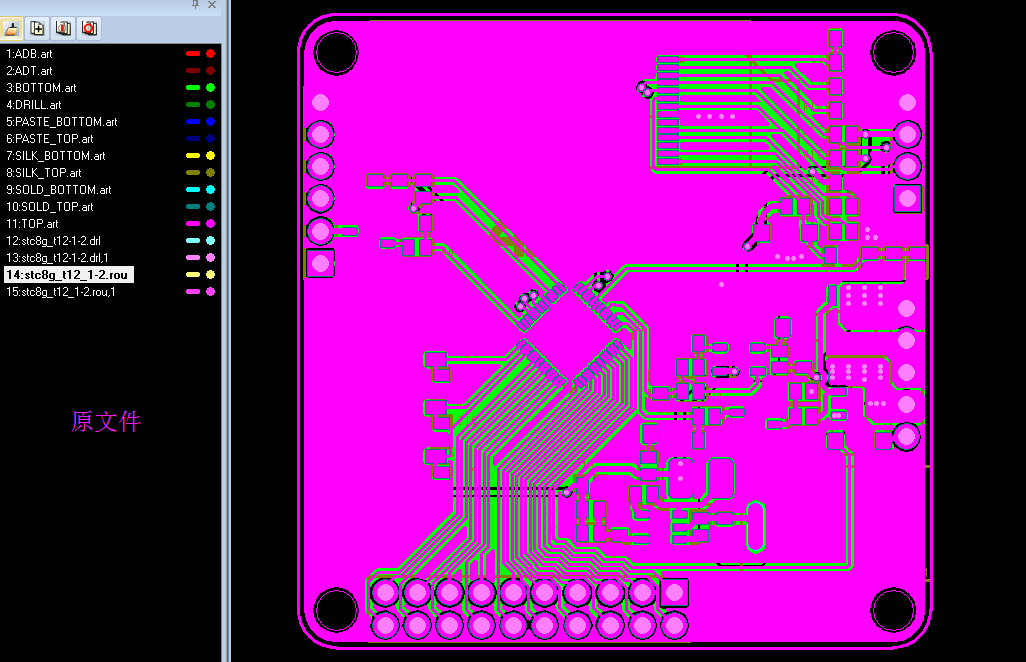Select layer 1:ADB.art
Screen dimensions: 1026x662
click(29, 54)
